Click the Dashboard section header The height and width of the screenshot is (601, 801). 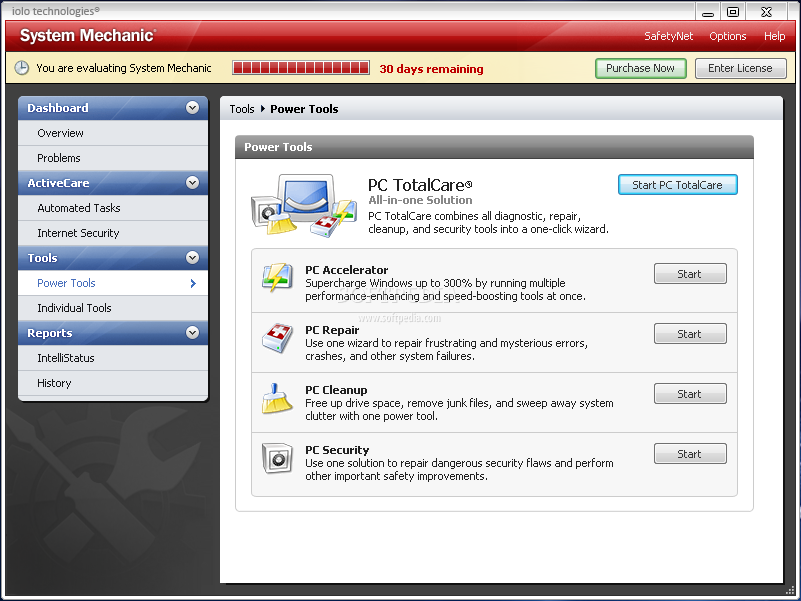(x=113, y=108)
